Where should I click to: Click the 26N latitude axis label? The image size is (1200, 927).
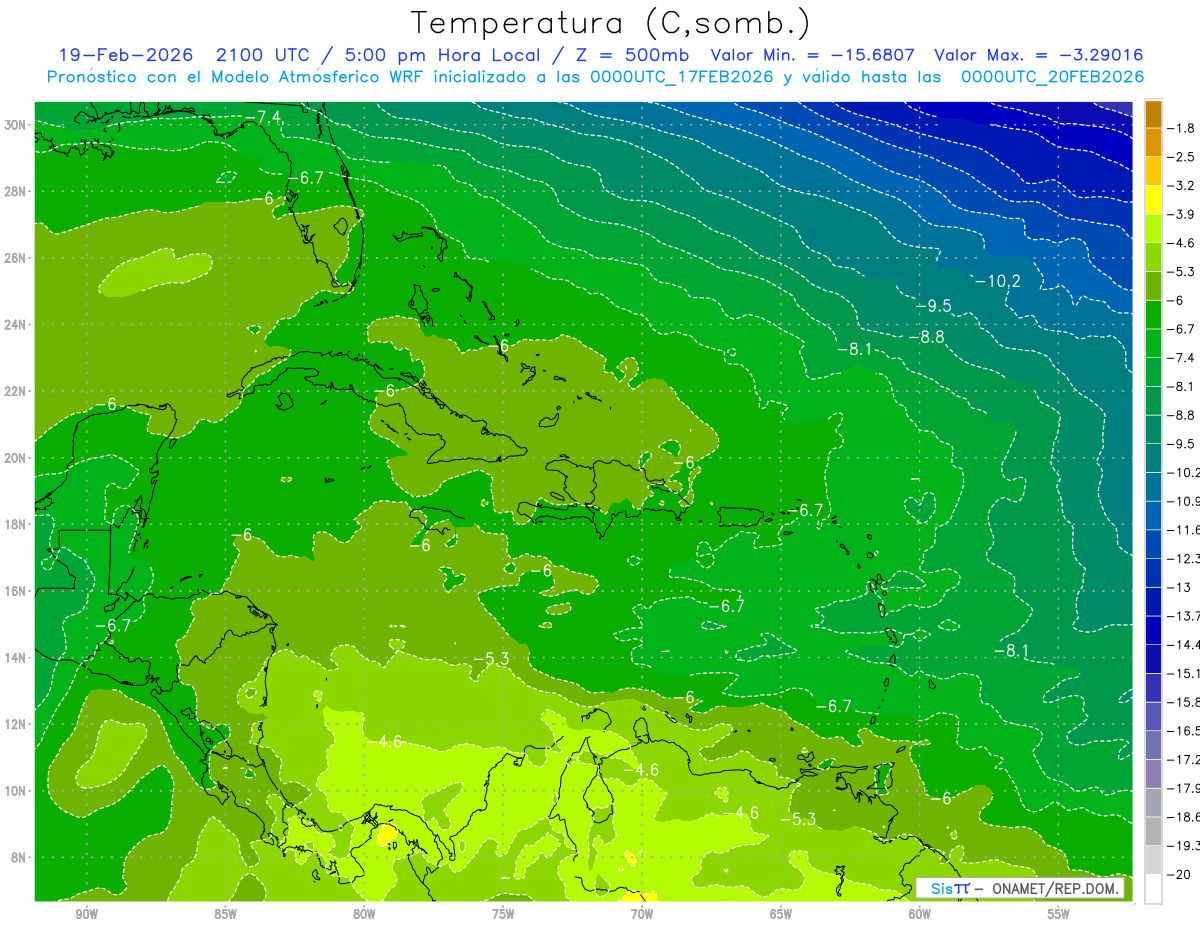click(17, 258)
